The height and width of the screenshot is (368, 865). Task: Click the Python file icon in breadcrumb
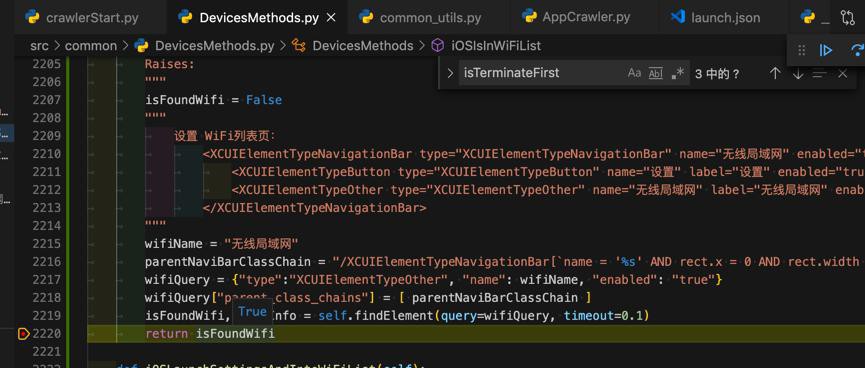141,46
